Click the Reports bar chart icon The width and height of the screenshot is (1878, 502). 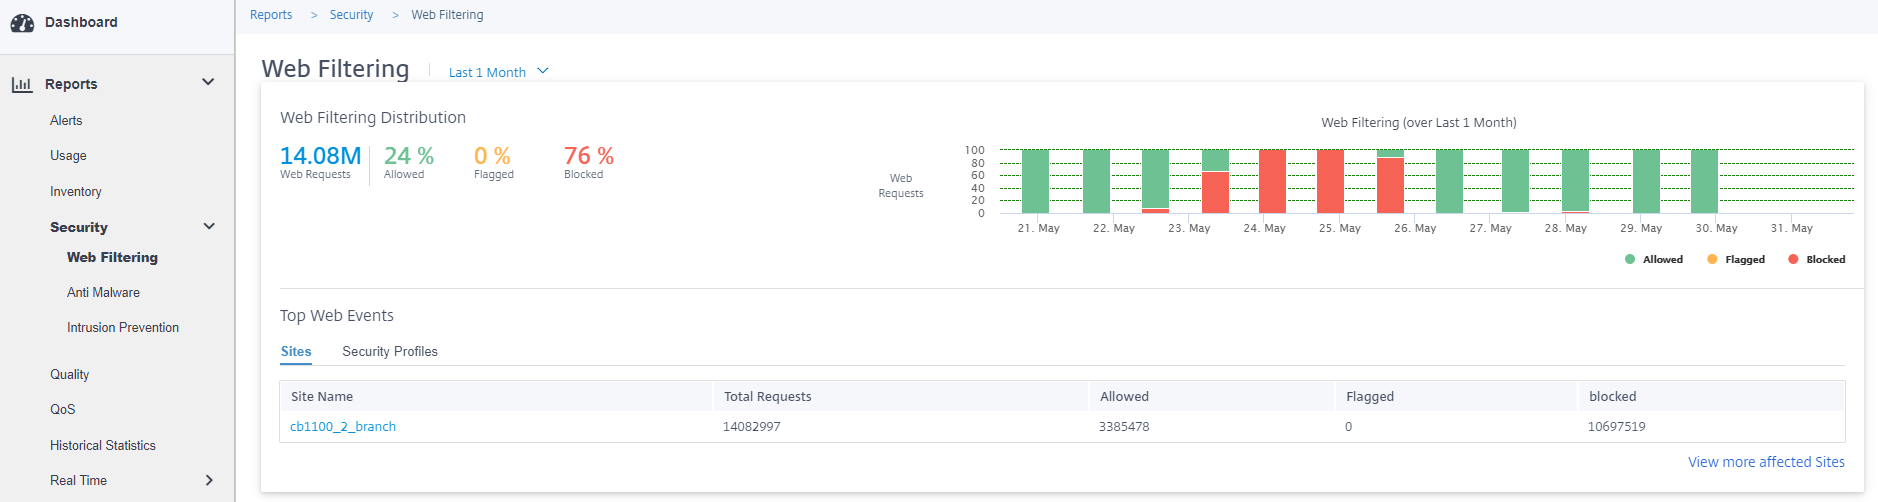pyautogui.click(x=22, y=85)
